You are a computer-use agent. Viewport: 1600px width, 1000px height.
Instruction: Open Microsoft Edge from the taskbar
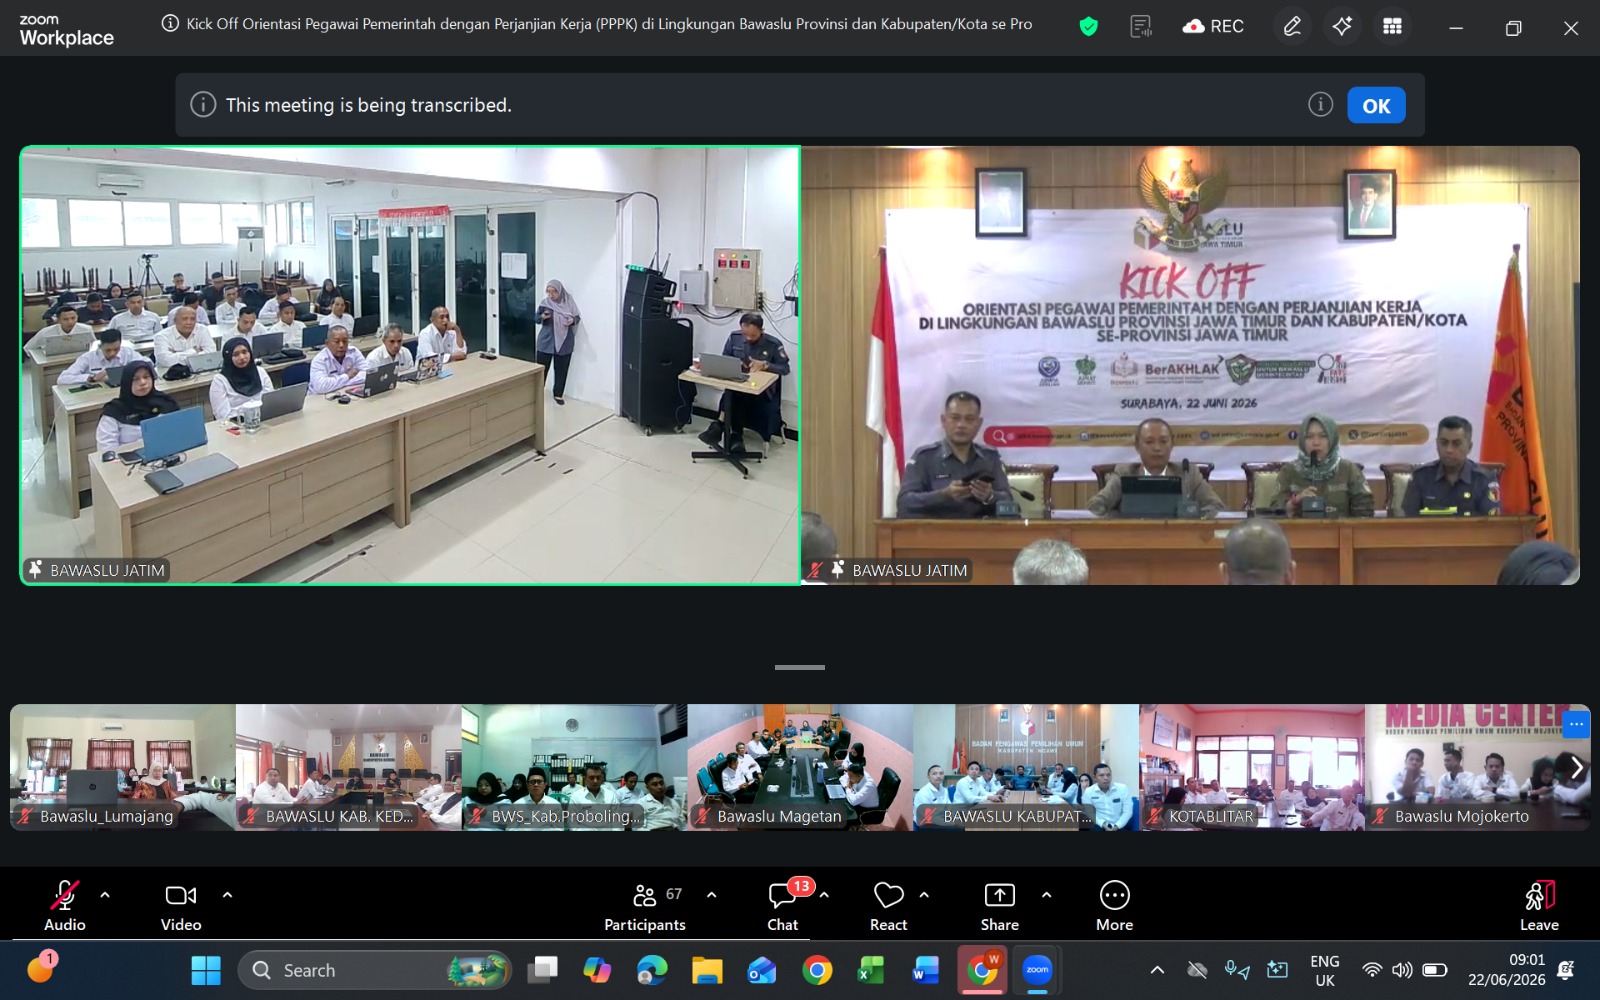652,970
